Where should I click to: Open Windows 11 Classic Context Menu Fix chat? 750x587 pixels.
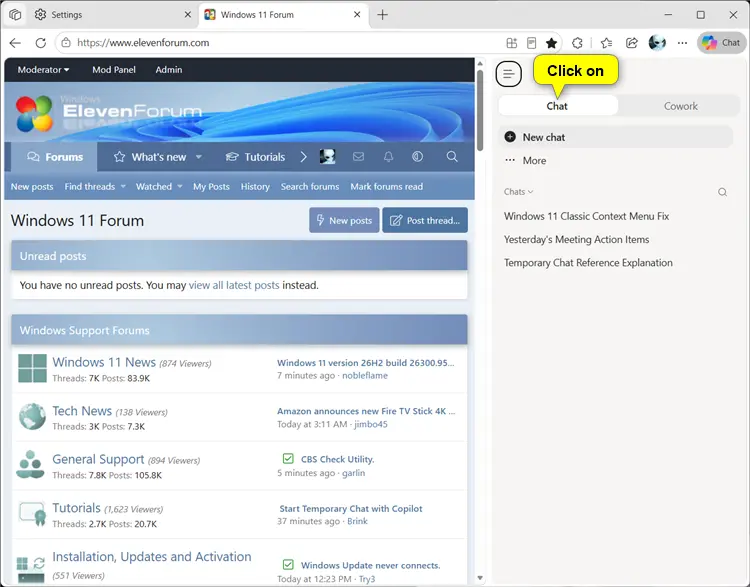[586, 216]
